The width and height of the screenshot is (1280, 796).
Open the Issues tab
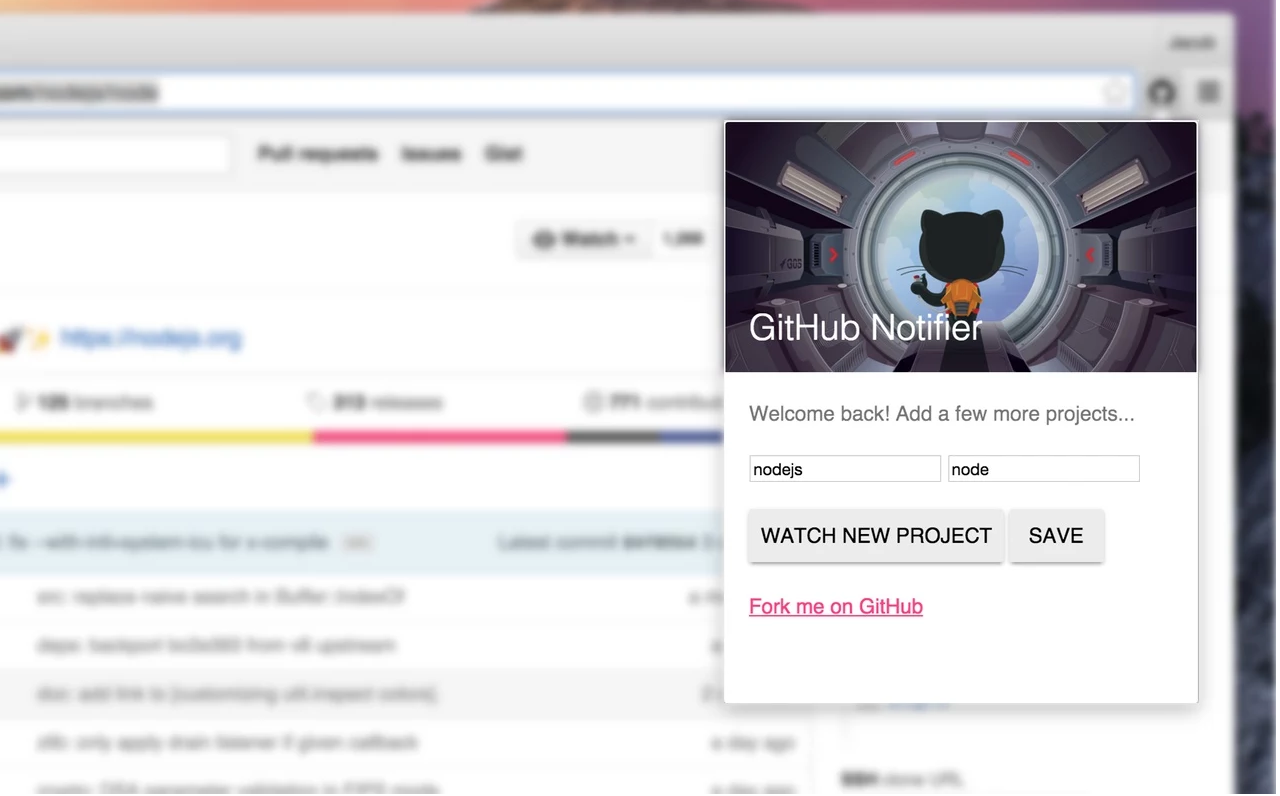[431, 153]
